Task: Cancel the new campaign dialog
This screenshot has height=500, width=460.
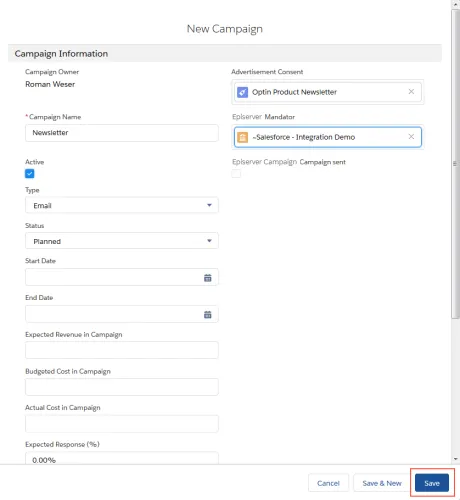Action: [x=328, y=483]
